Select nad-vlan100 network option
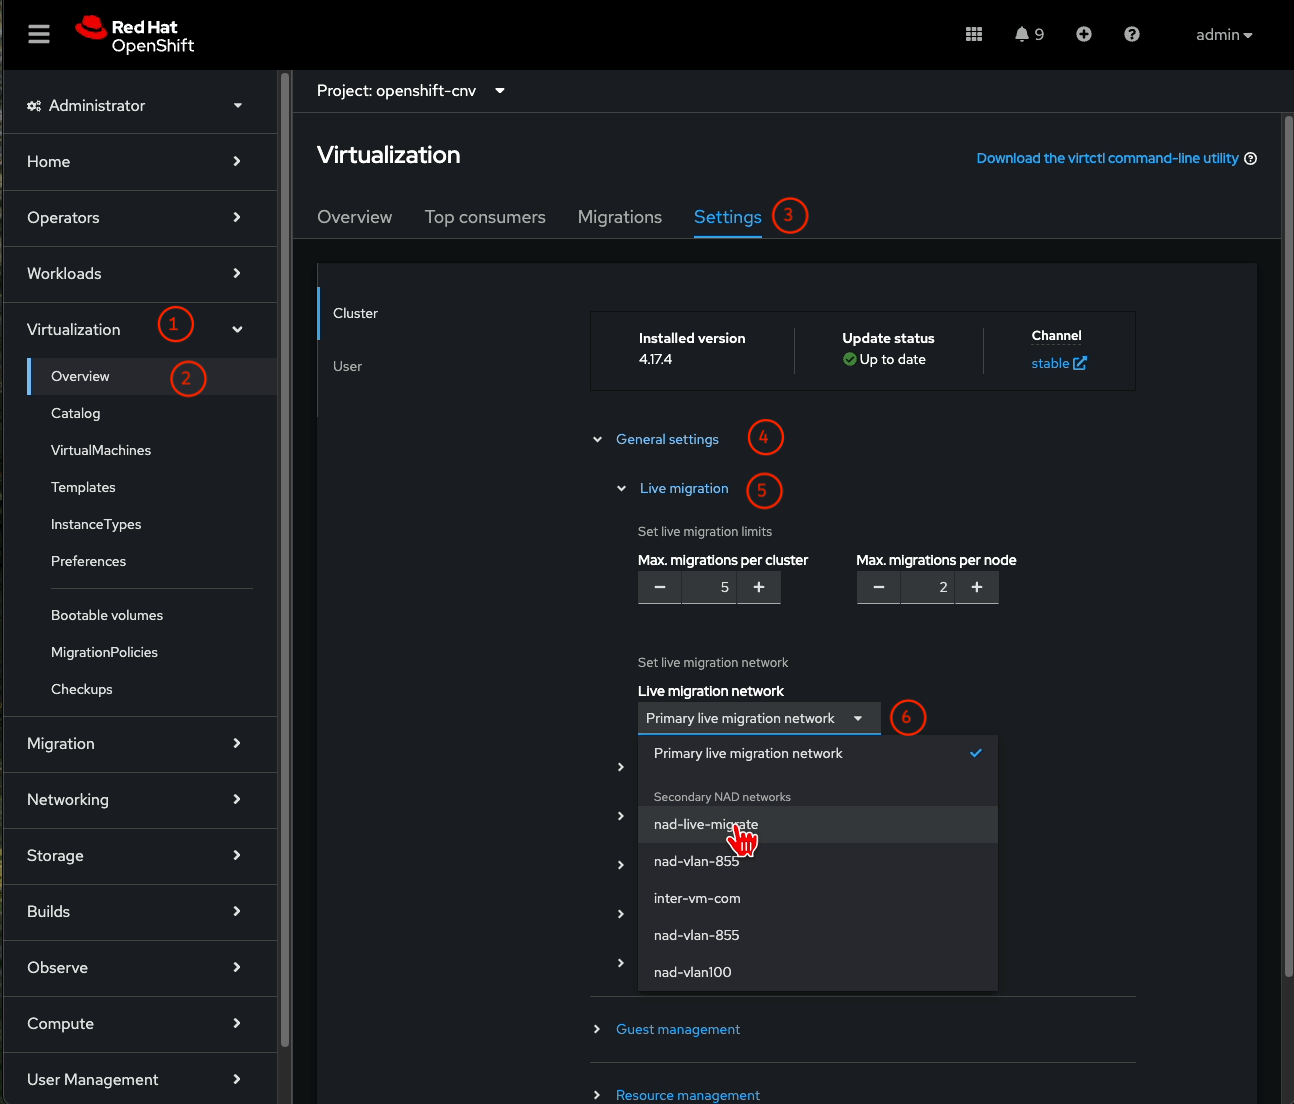 692,972
